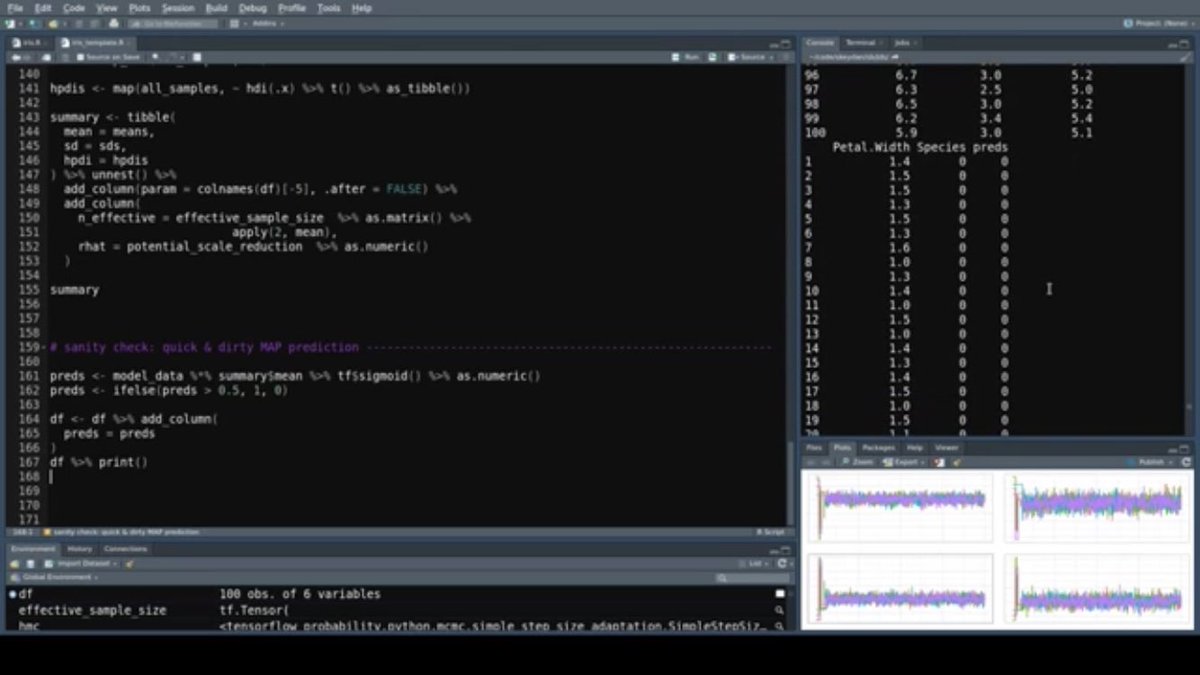Click the bottom-left trace plot
The height and width of the screenshot is (675, 1200).
(x=900, y=589)
